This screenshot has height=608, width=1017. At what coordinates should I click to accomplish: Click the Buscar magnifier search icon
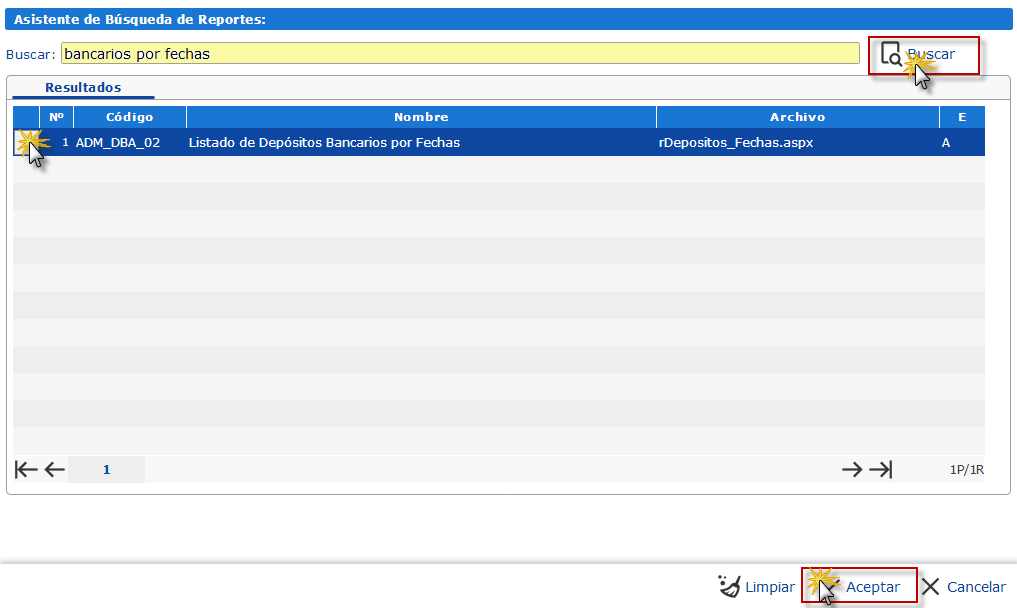(893, 55)
